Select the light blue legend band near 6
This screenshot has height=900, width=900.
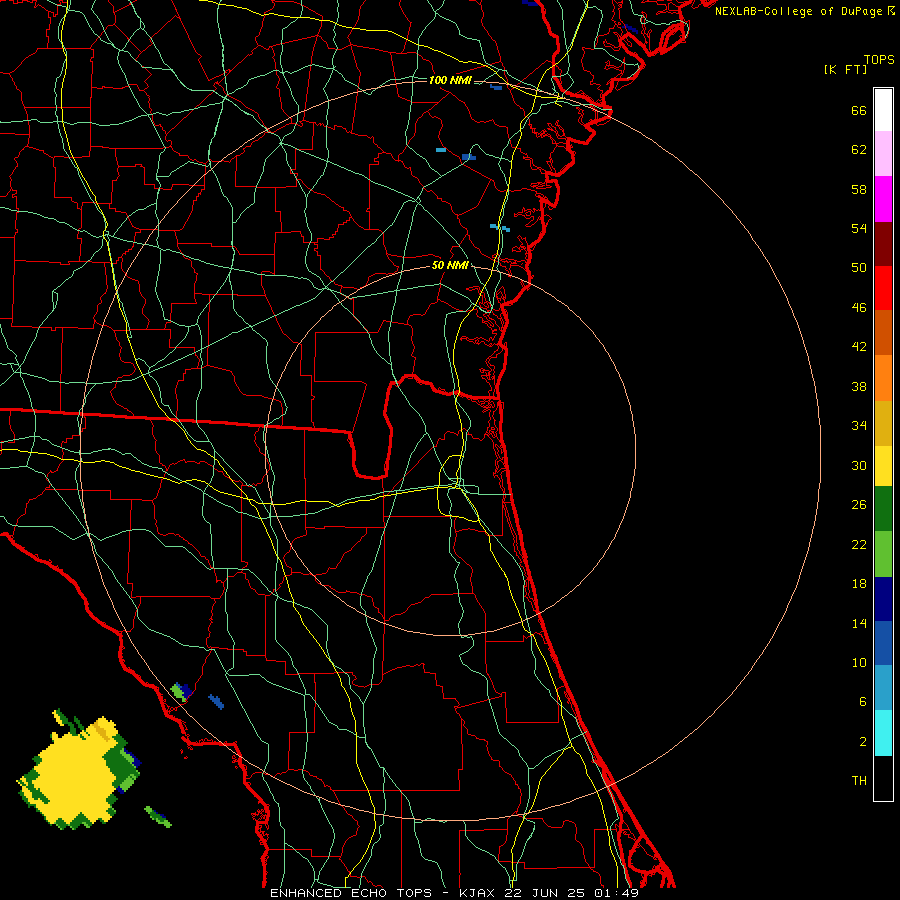click(883, 688)
